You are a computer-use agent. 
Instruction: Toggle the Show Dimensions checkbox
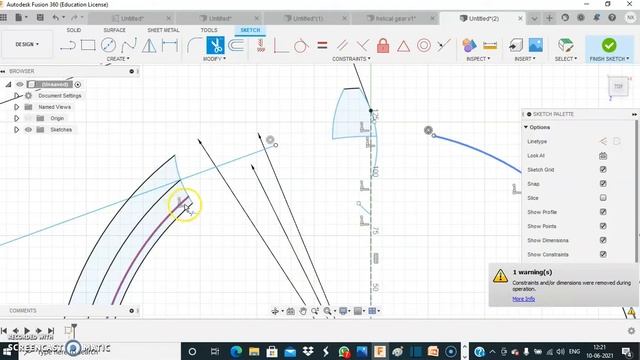coord(603,240)
